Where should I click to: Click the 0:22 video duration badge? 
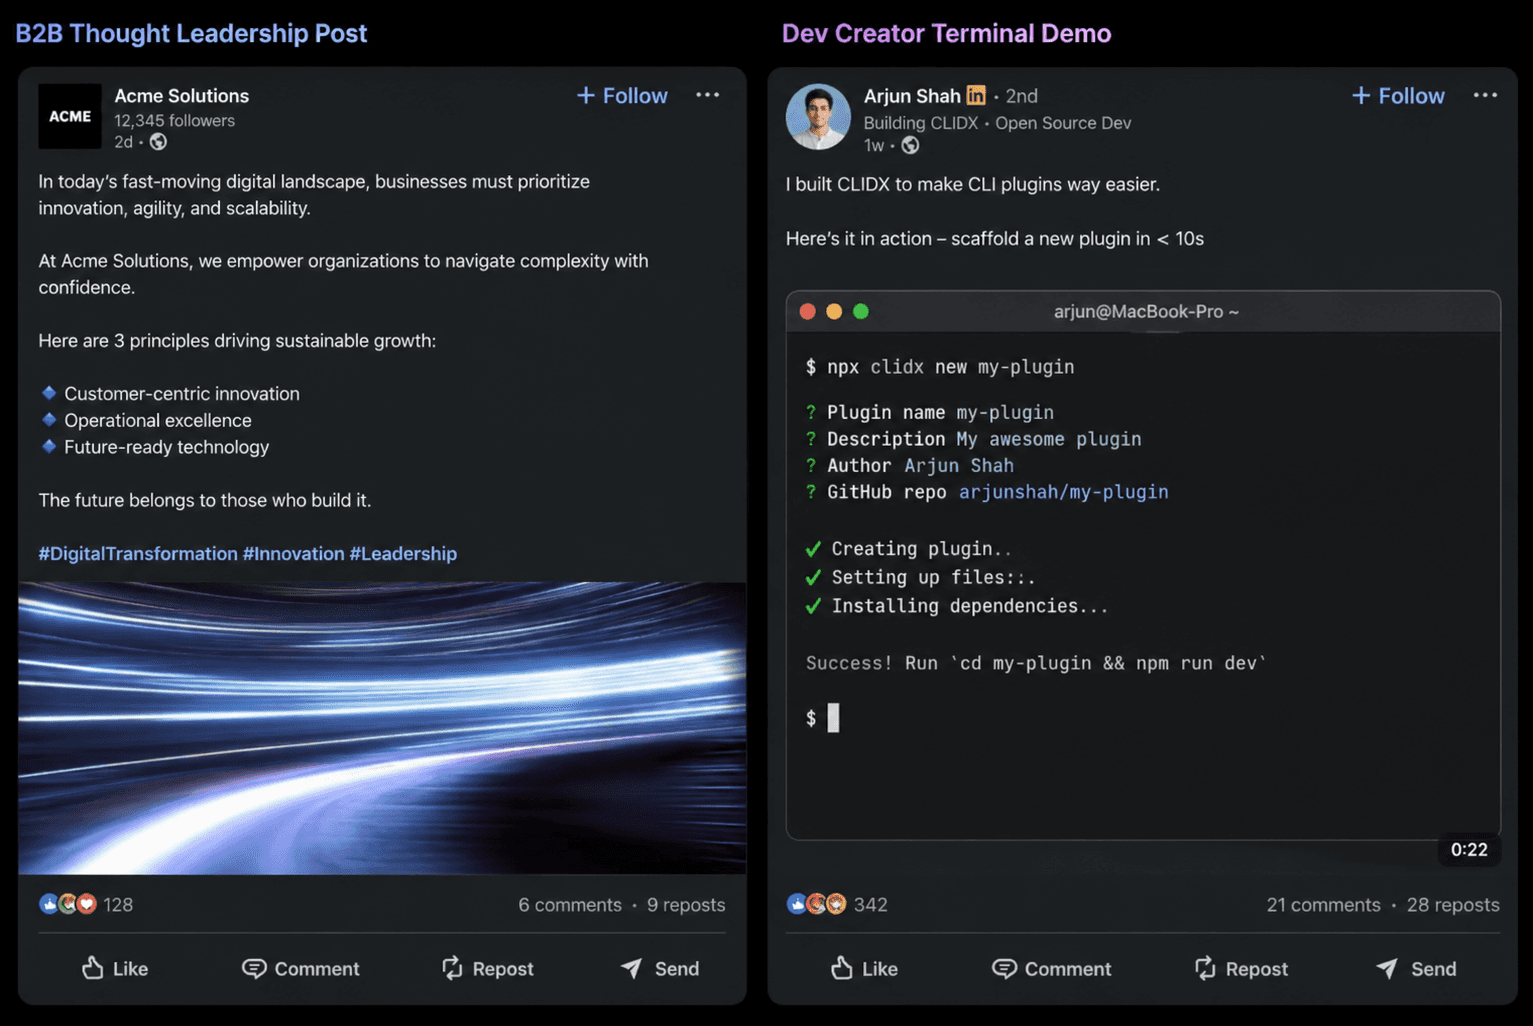pyautogui.click(x=1469, y=849)
